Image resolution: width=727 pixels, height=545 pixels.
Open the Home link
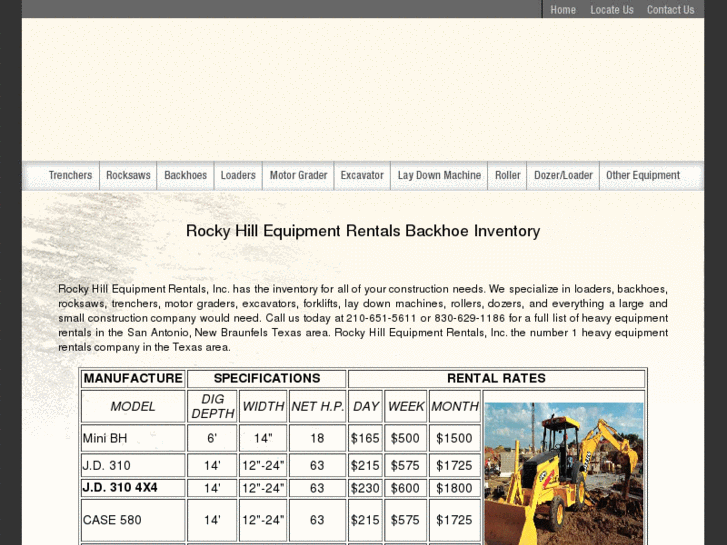point(562,10)
